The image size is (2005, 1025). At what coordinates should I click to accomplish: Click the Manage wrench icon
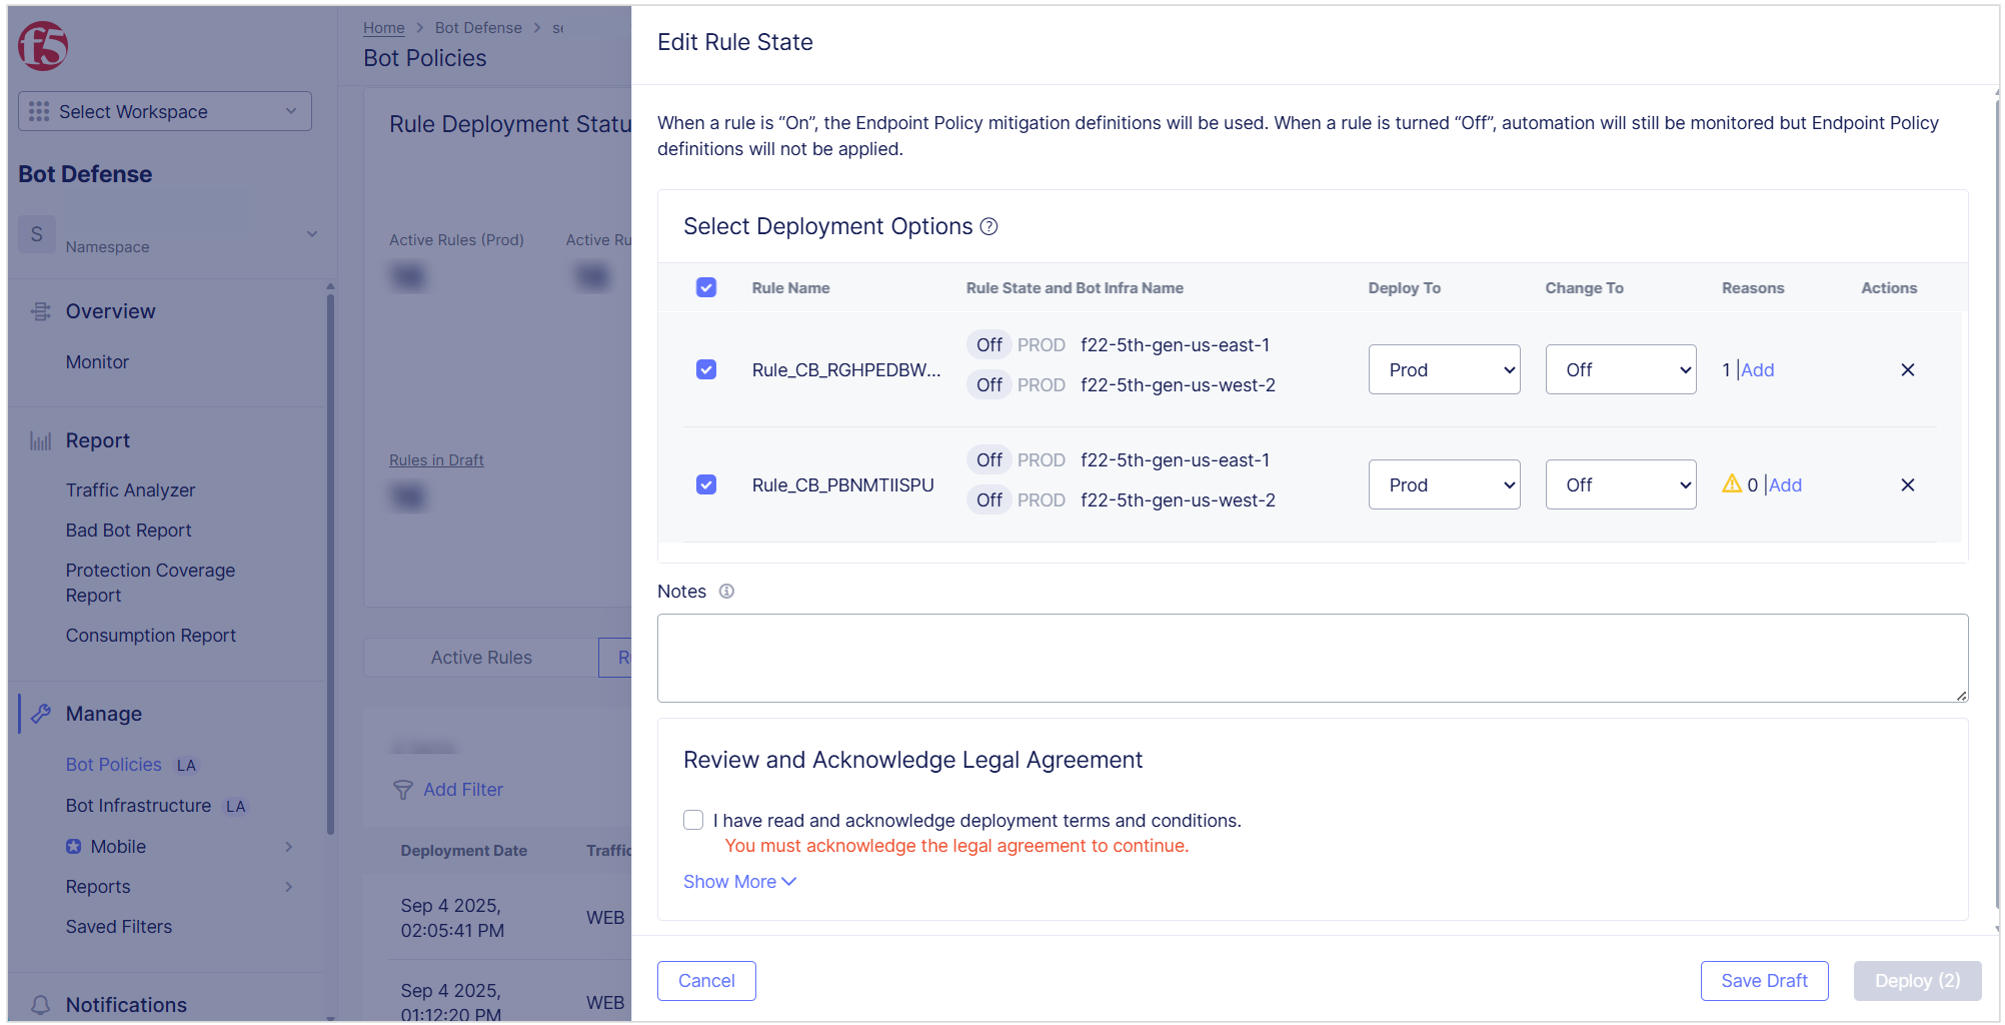[x=41, y=714]
